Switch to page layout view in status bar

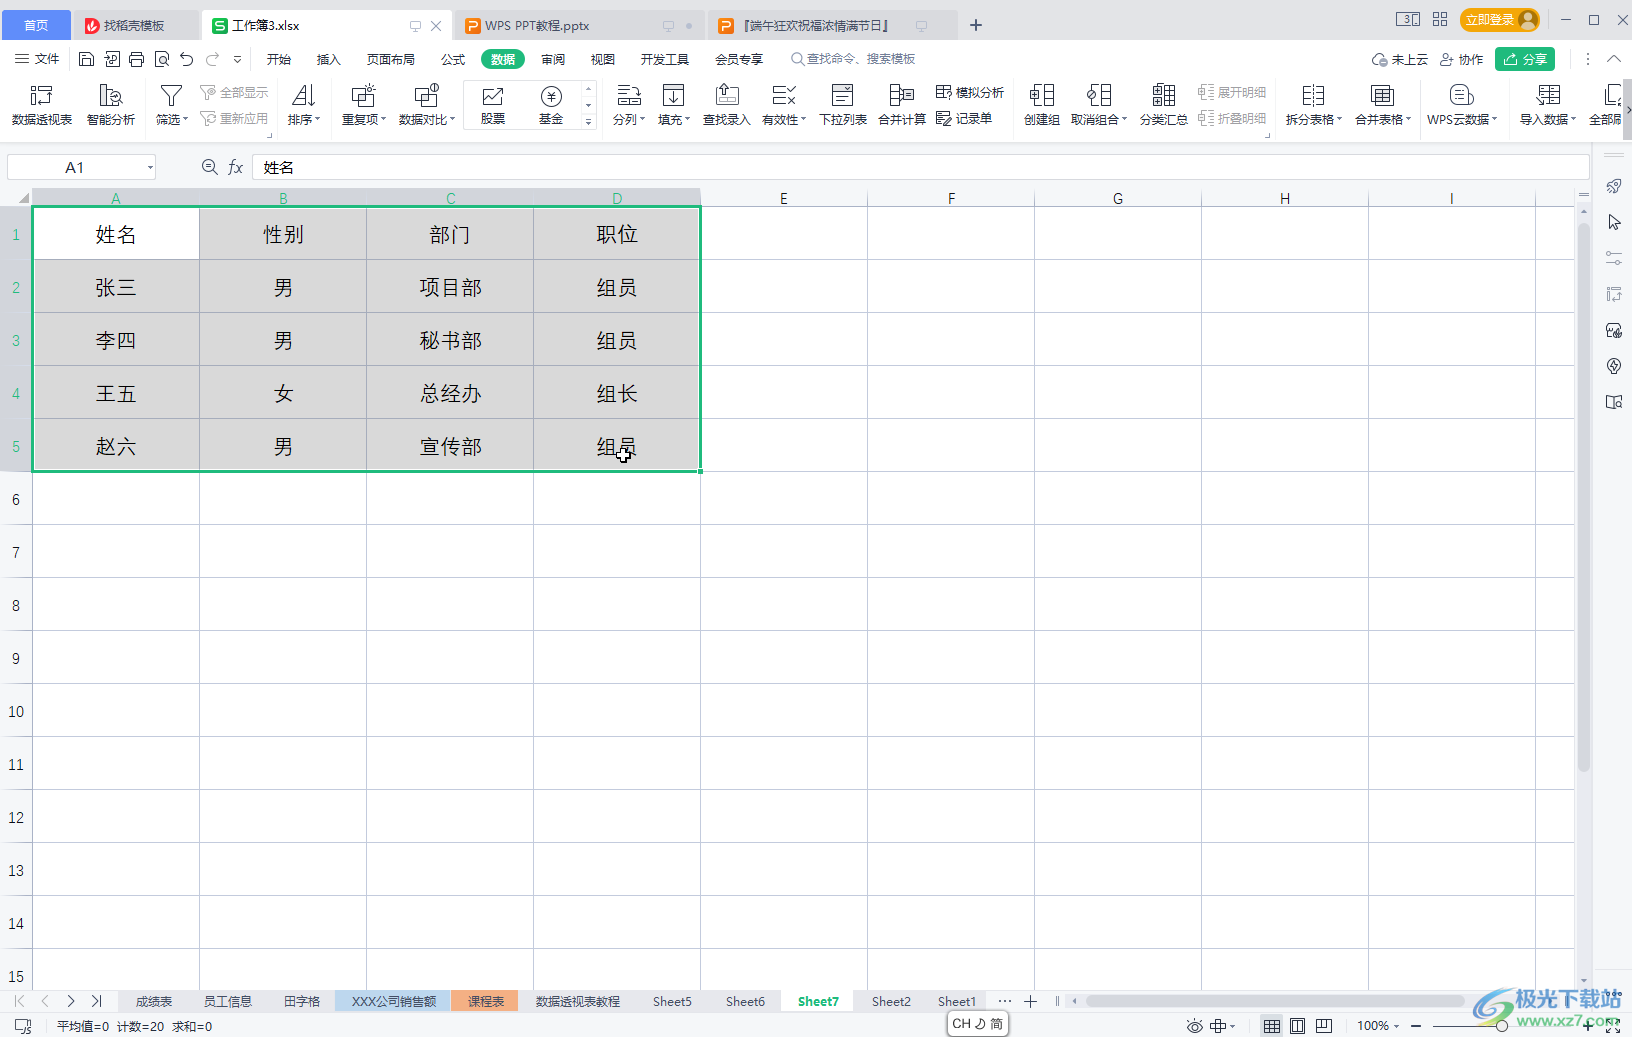1297,1026
